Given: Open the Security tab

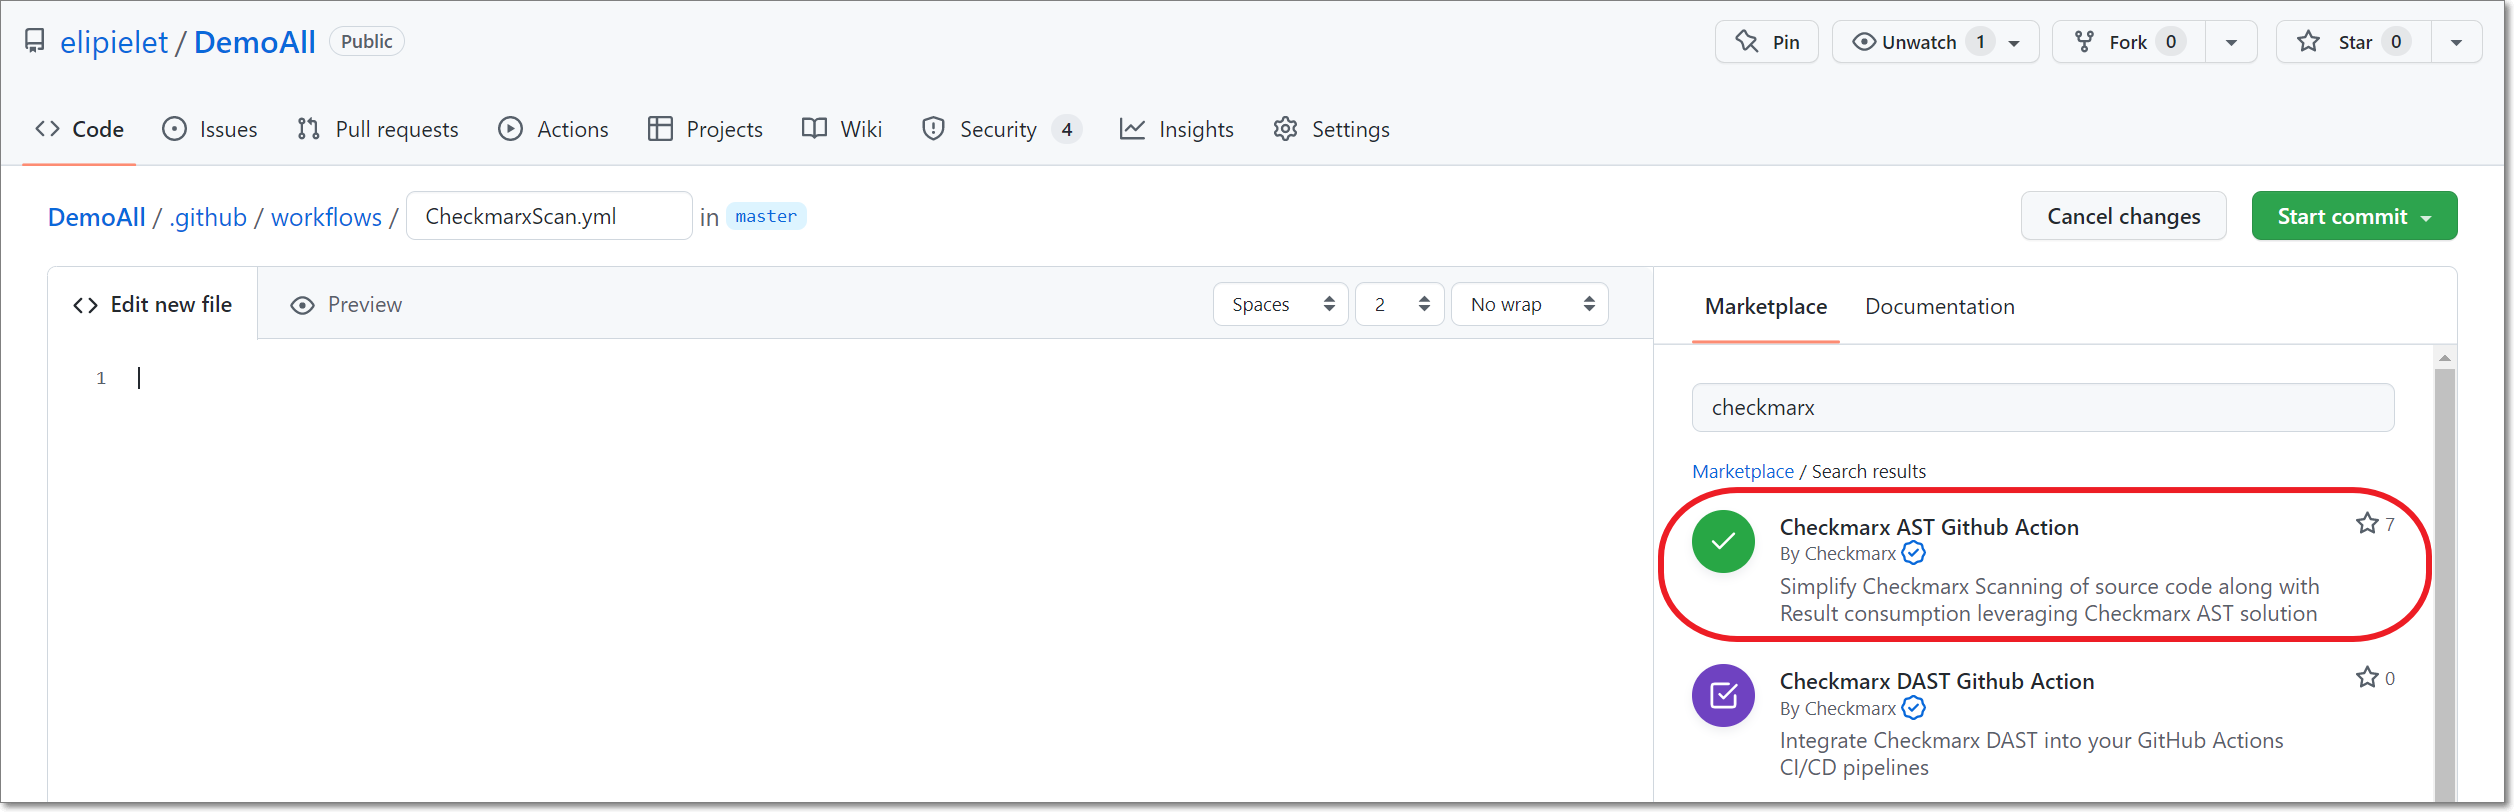Looking at the screenshot, I should [x=1001, y=129].
